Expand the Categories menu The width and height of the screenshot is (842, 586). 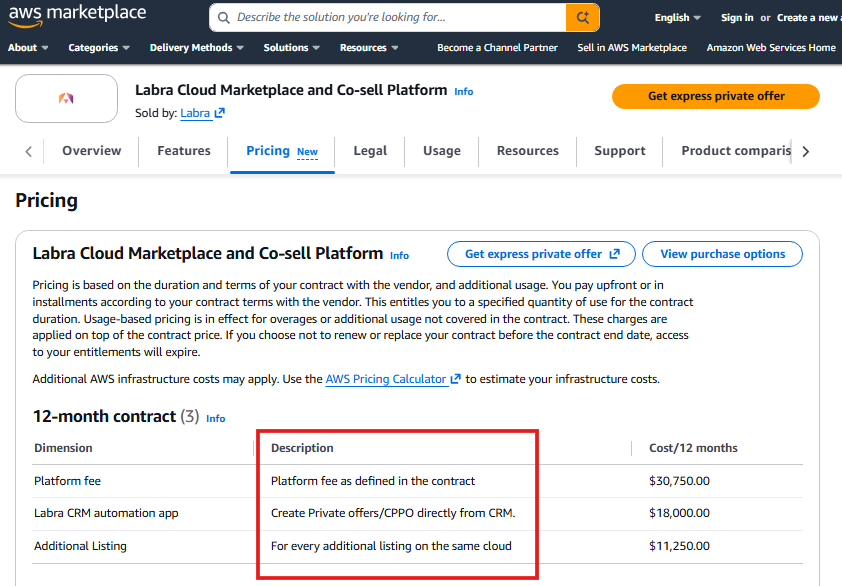pyautogui.click(x=99, y=48)
